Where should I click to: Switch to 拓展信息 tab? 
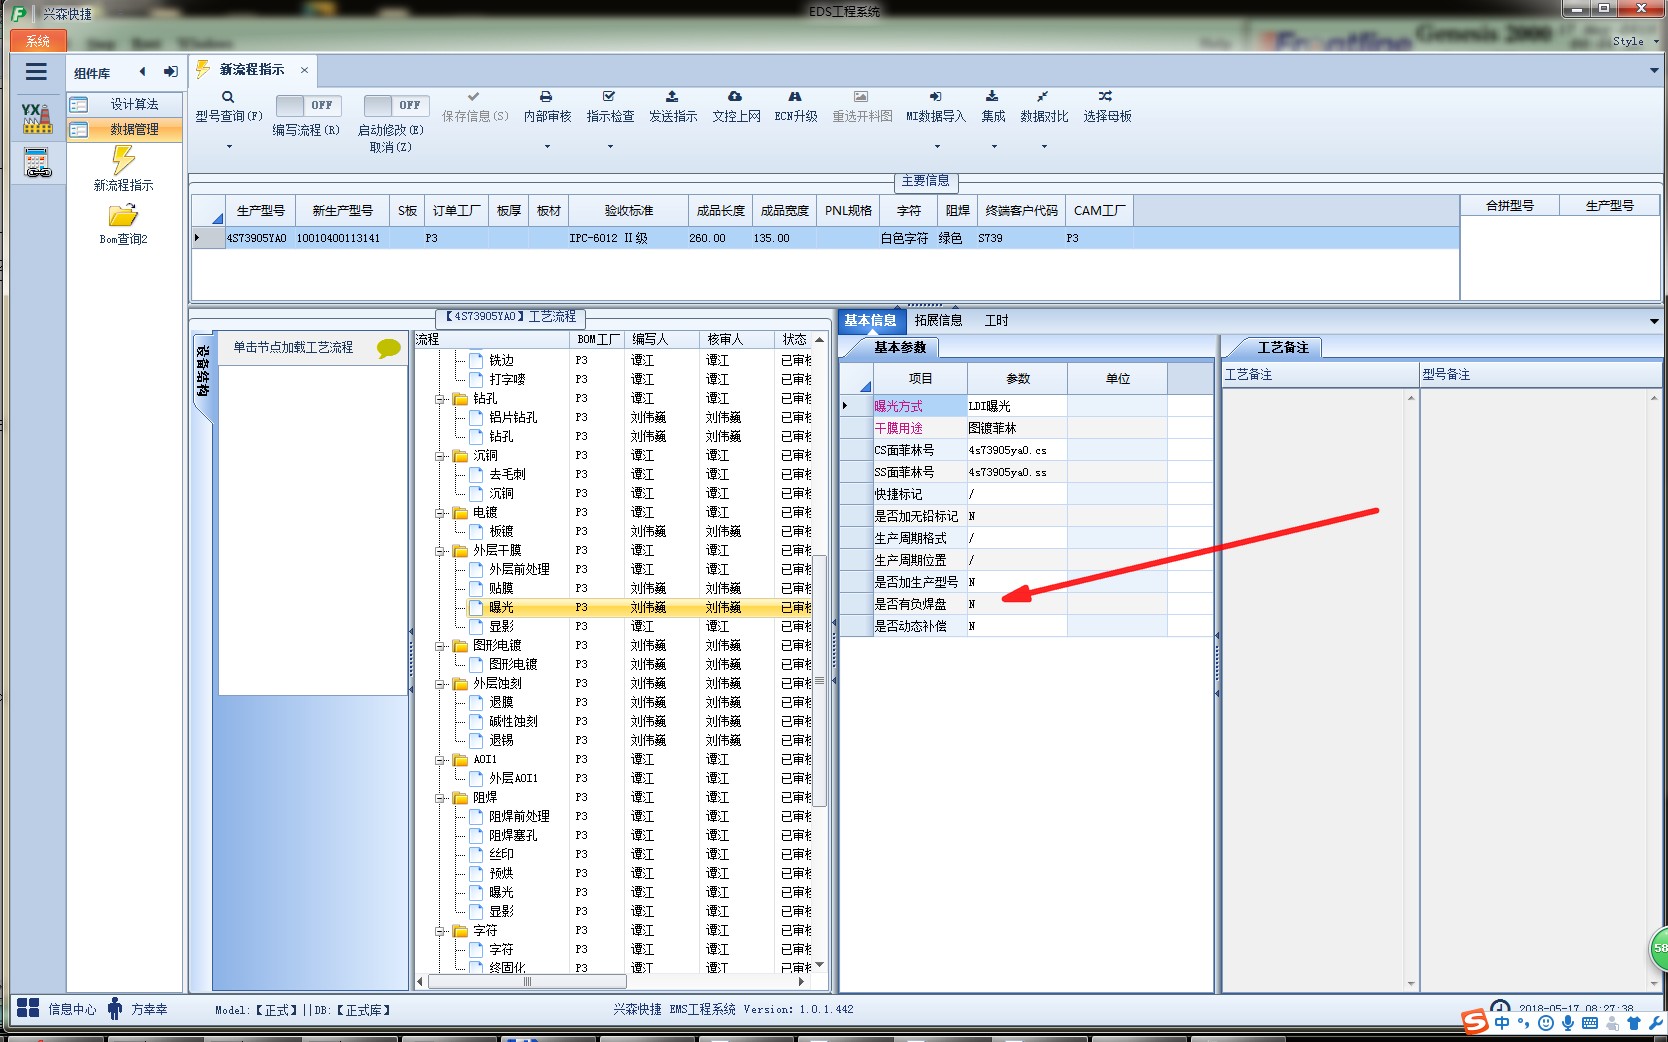click(x=938, y=320)
